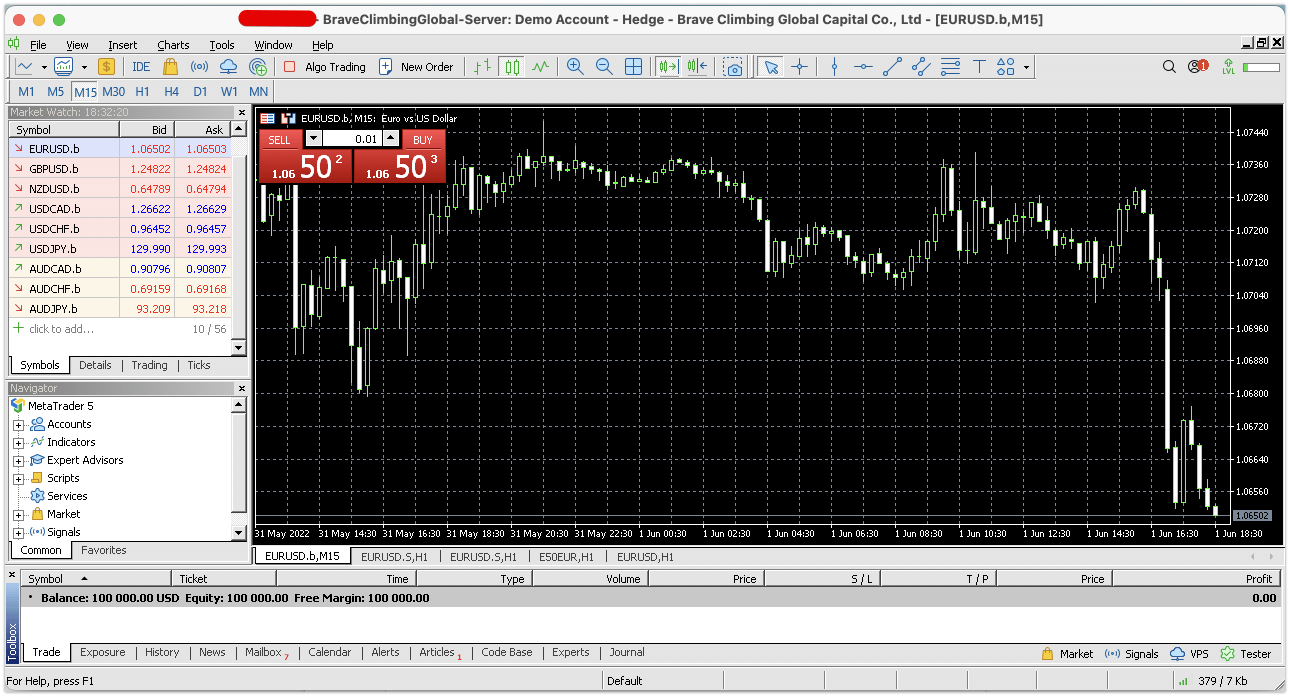Switch chart to line chart icon
This screenshot has width=1290, height=697.
(541, 67)
